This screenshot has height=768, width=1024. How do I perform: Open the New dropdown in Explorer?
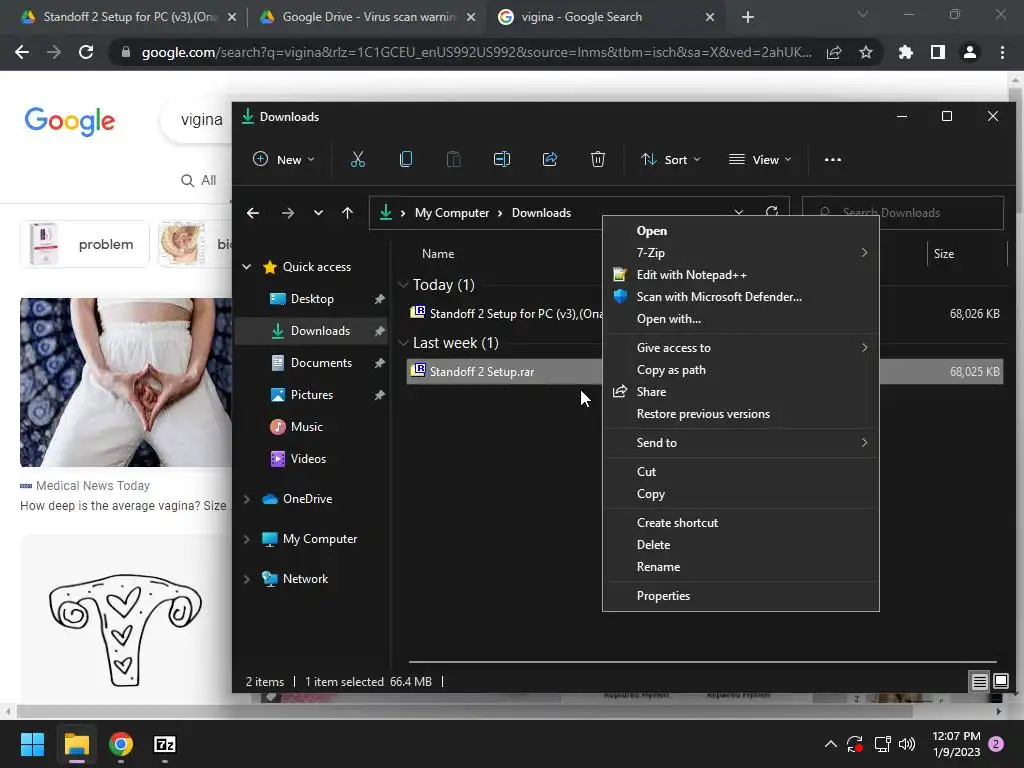[284, 159]
